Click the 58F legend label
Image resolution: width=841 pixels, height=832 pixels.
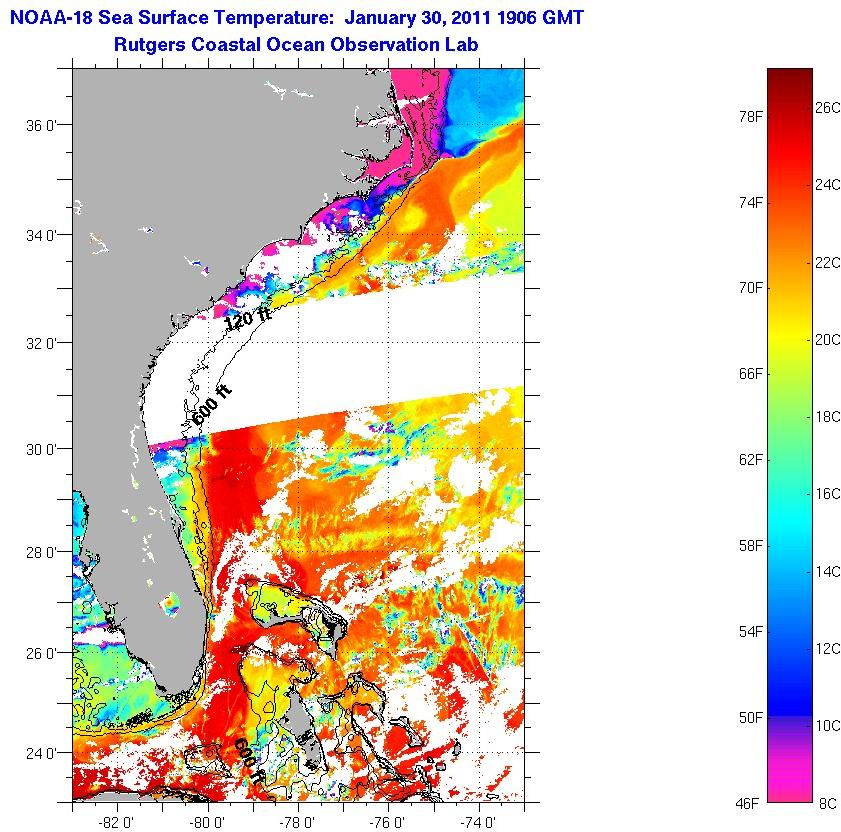[x=751, y=546]
